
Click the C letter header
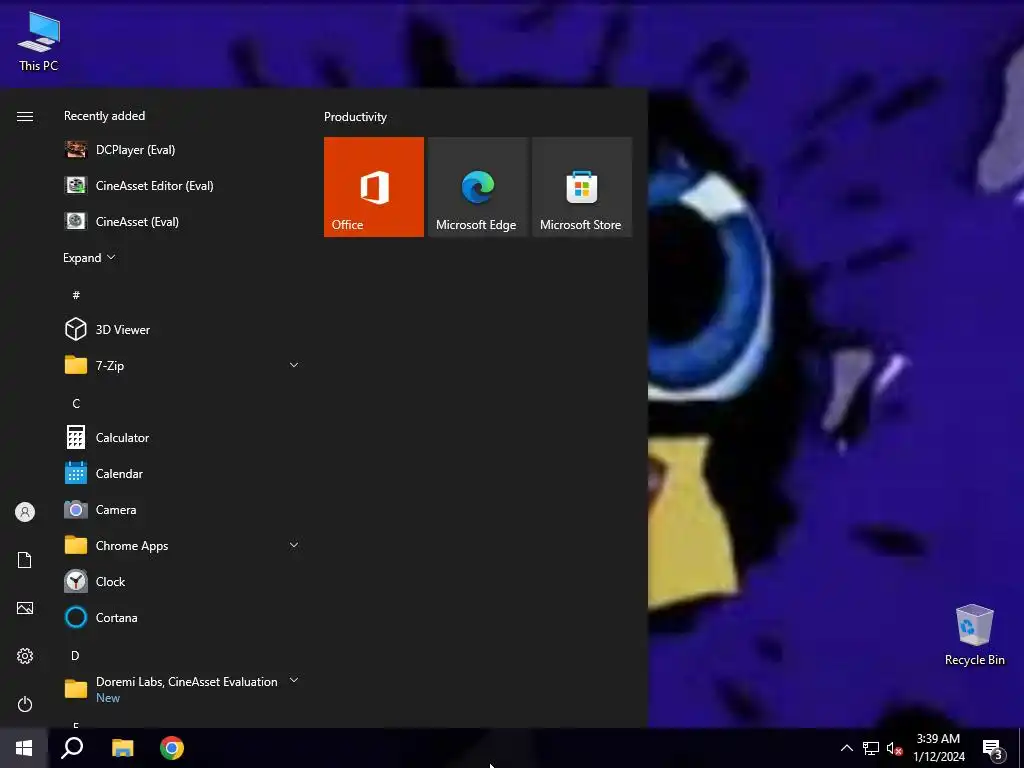pos(76,404)
